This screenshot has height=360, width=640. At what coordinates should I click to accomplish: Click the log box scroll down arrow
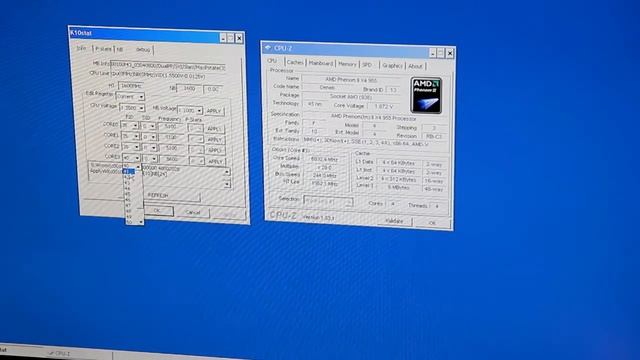[x=227, y=184]
